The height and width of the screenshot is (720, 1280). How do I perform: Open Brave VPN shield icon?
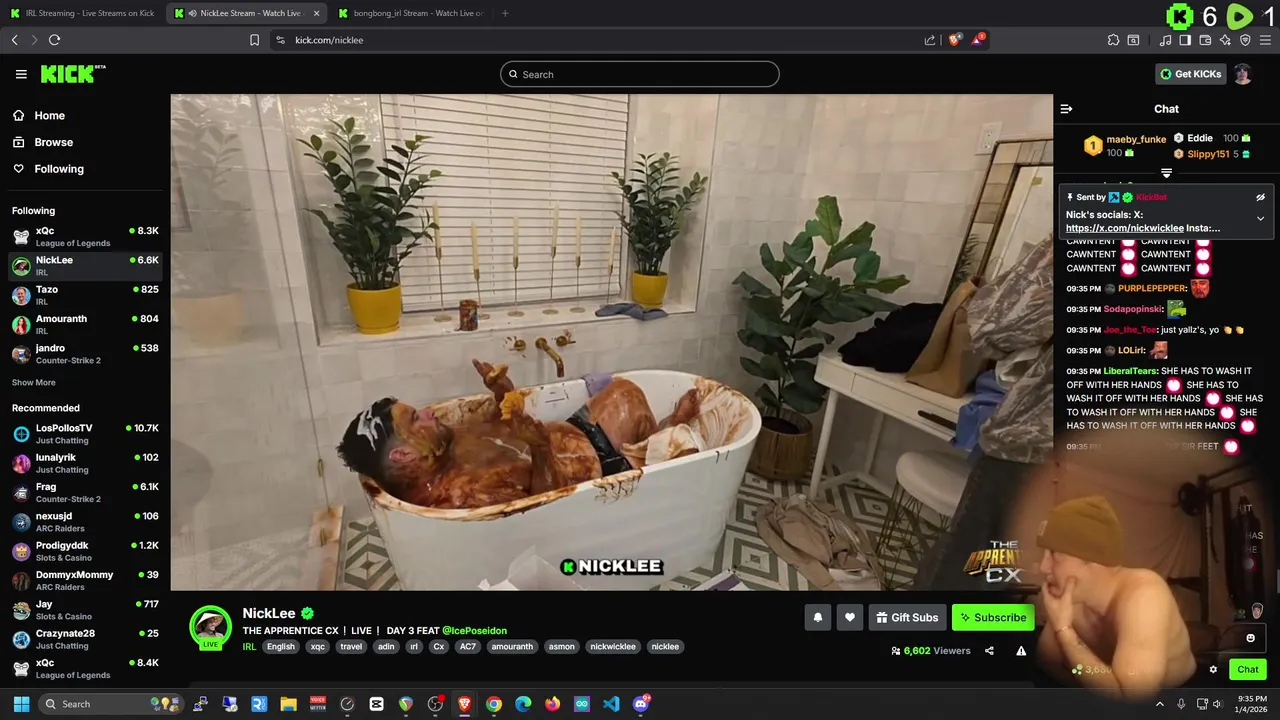coord(1245,40)
